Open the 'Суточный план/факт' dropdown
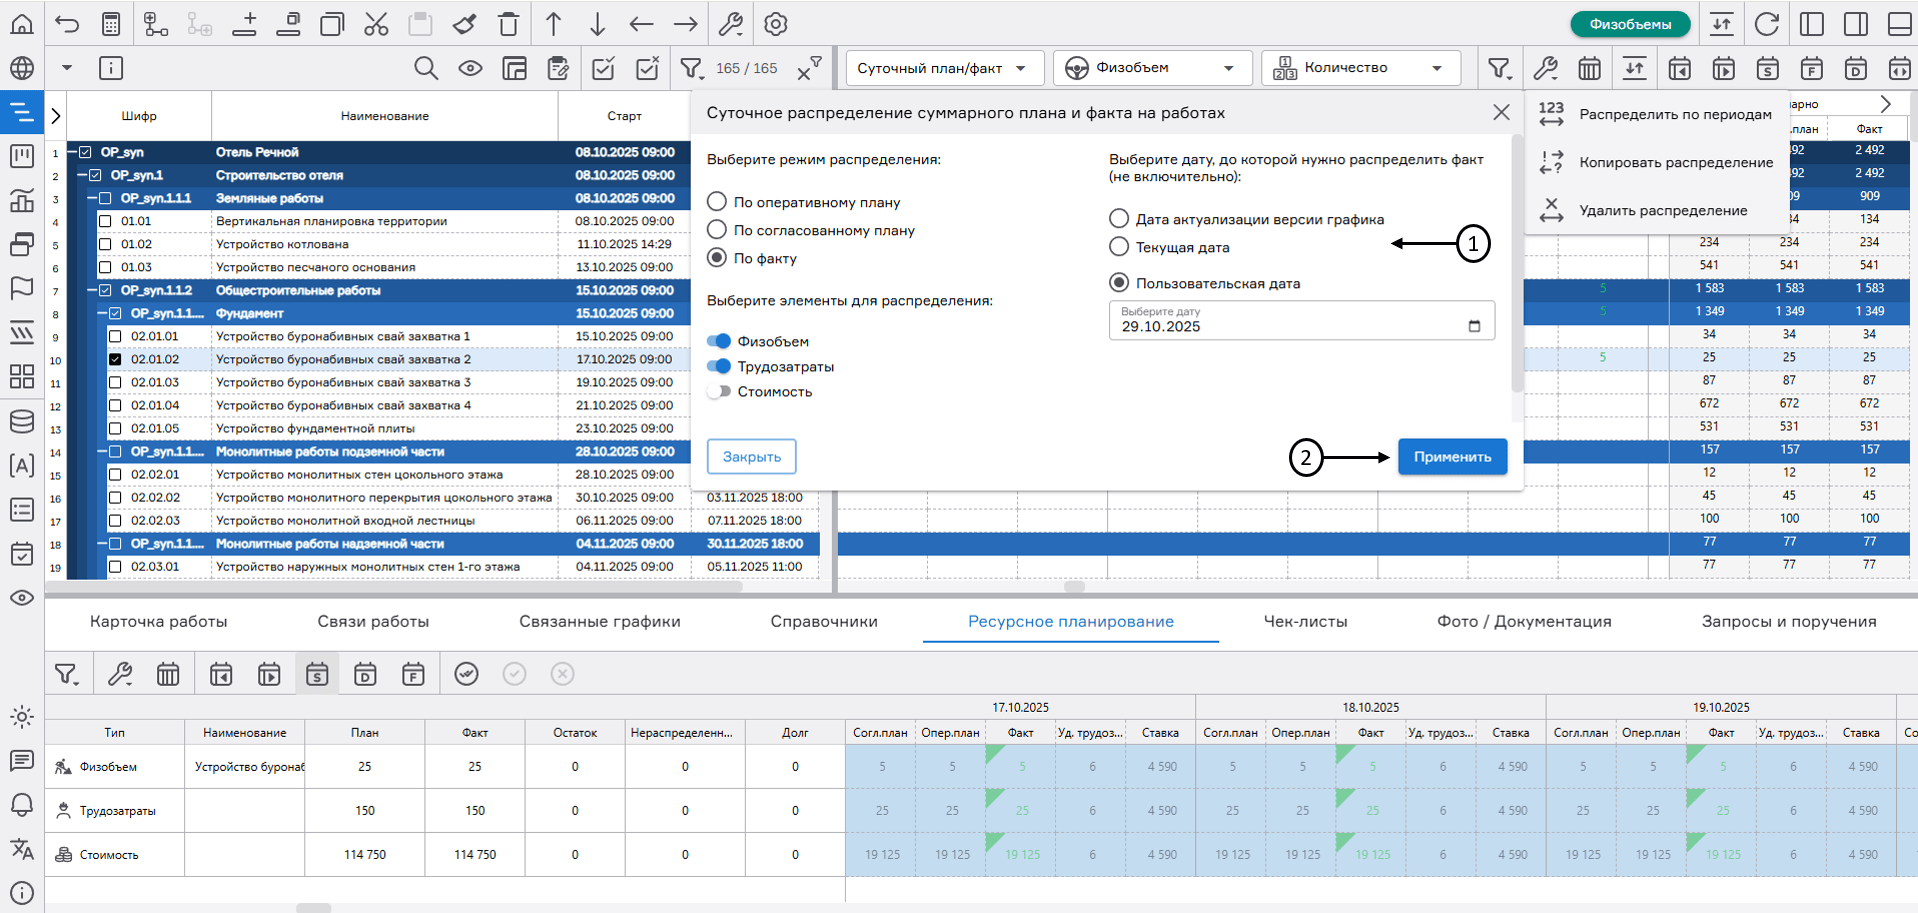Viewport: 1918px width, 913px height. point(943,68)
